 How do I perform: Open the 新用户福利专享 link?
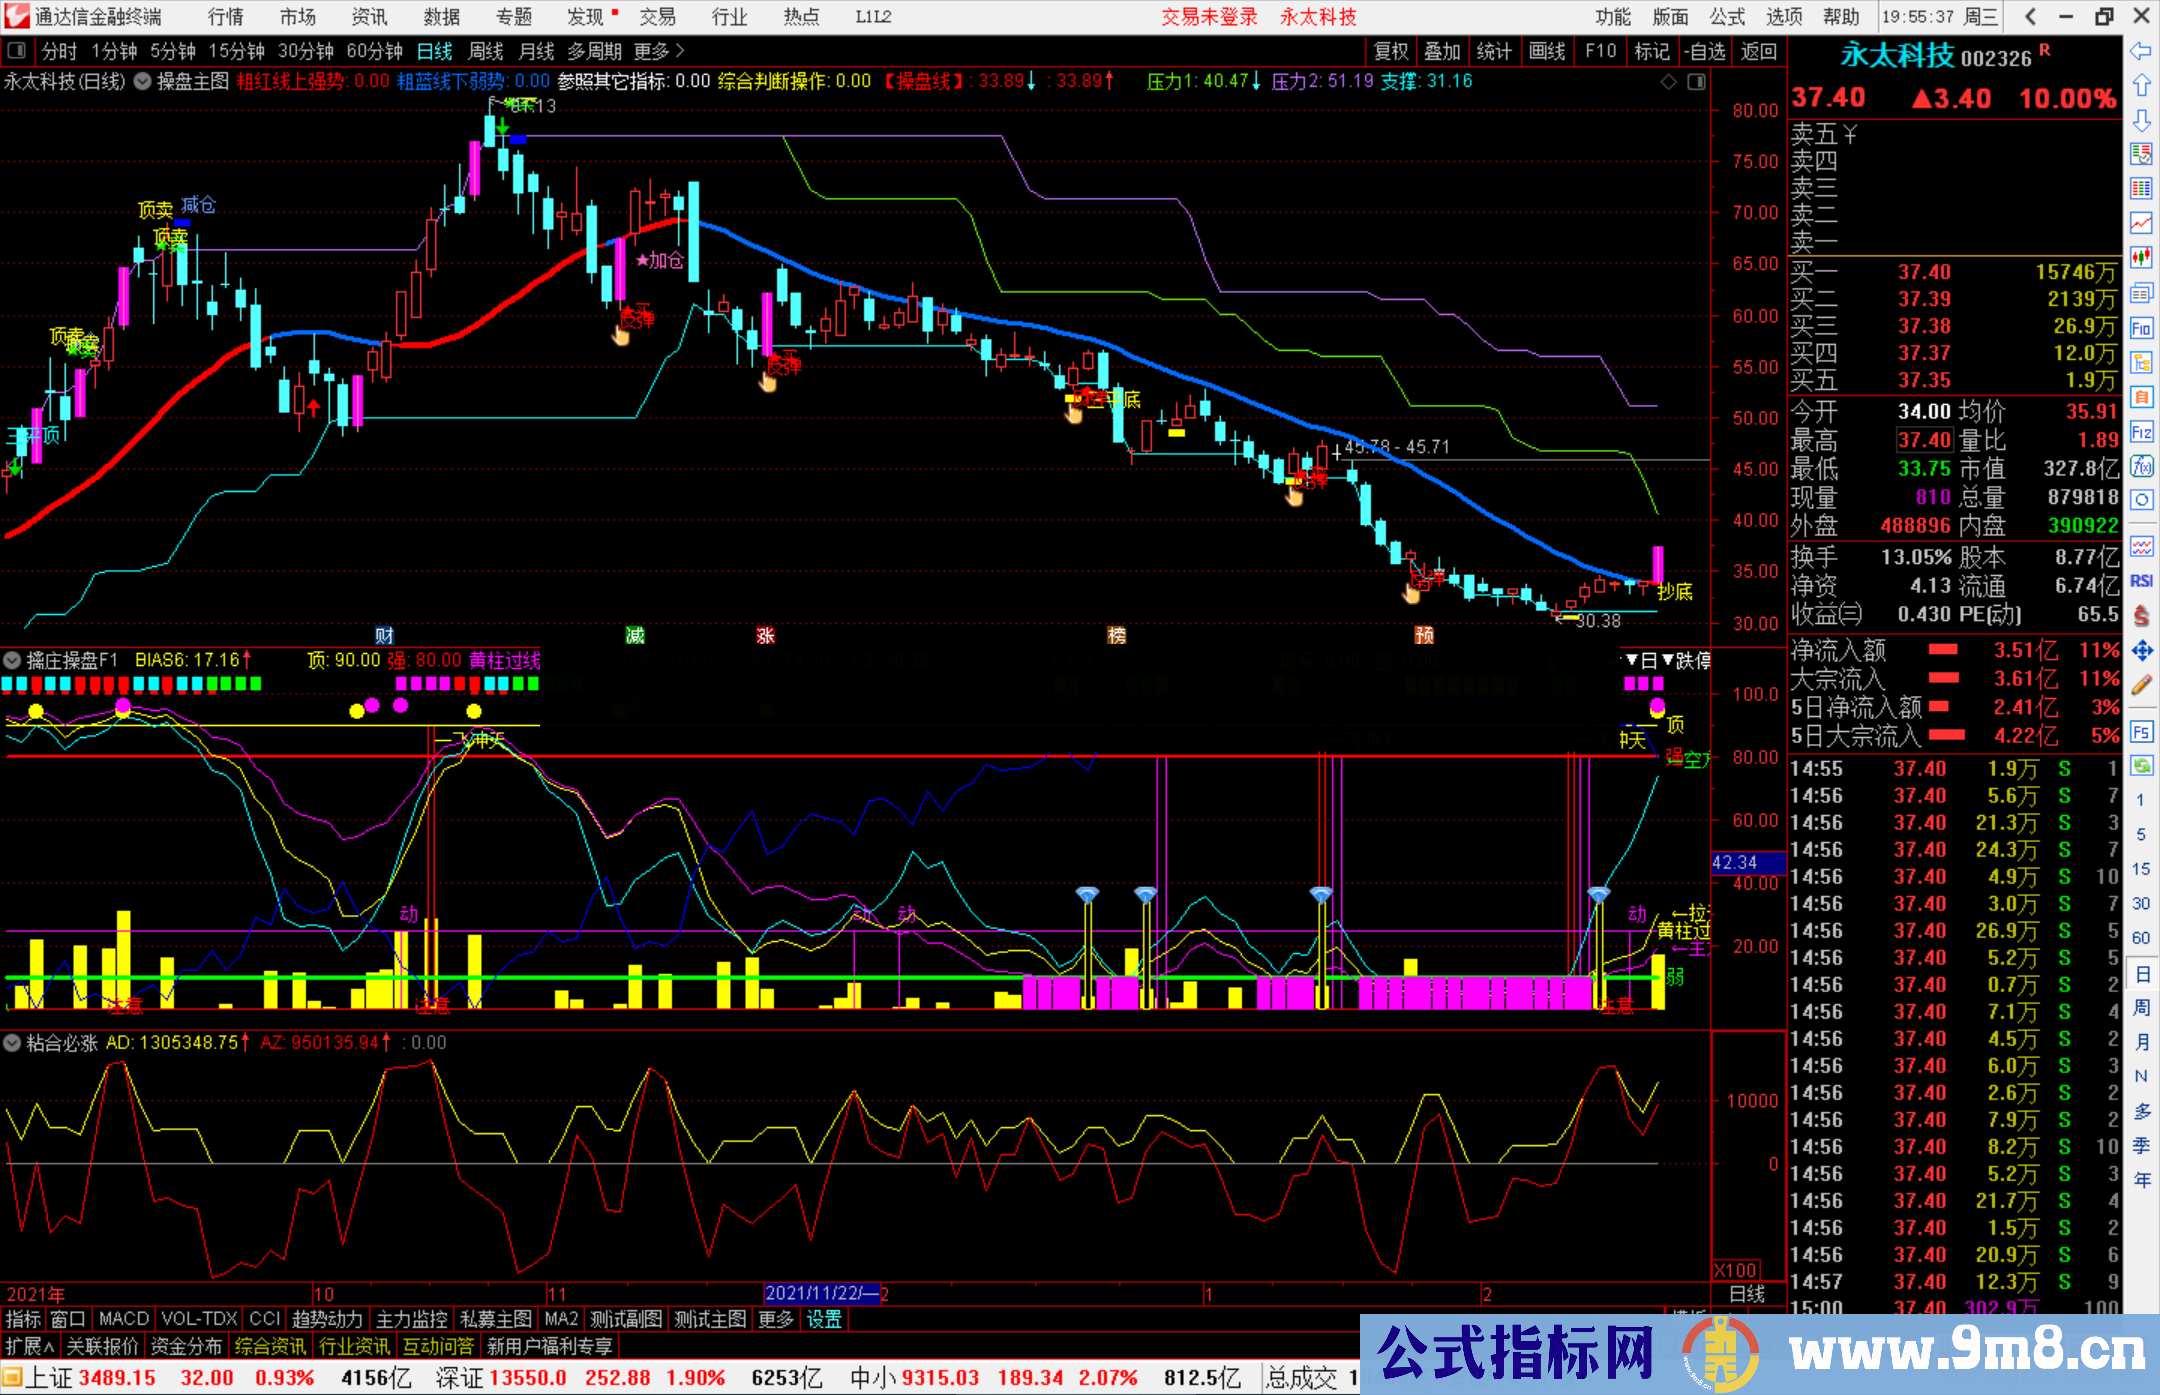pos(549,1346)
